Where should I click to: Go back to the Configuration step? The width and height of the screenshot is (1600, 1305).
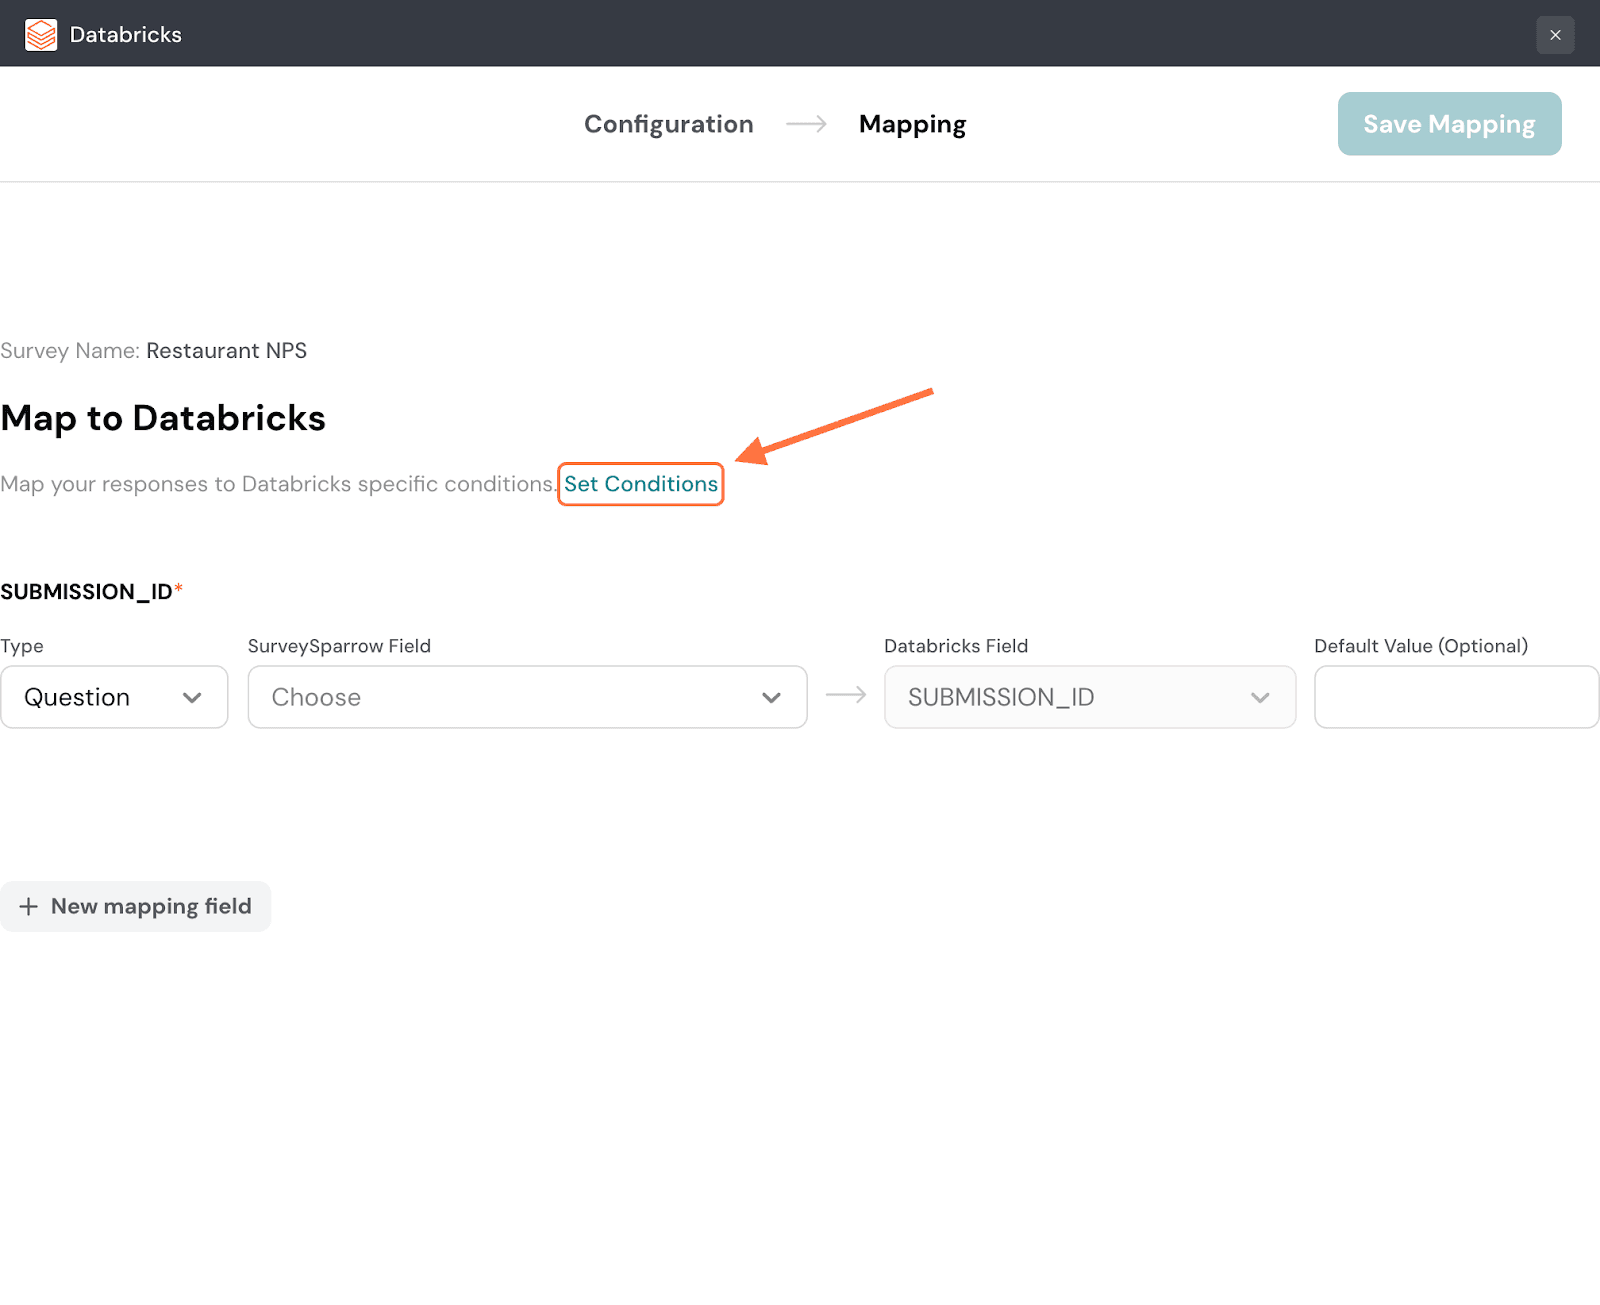[668, 124]
